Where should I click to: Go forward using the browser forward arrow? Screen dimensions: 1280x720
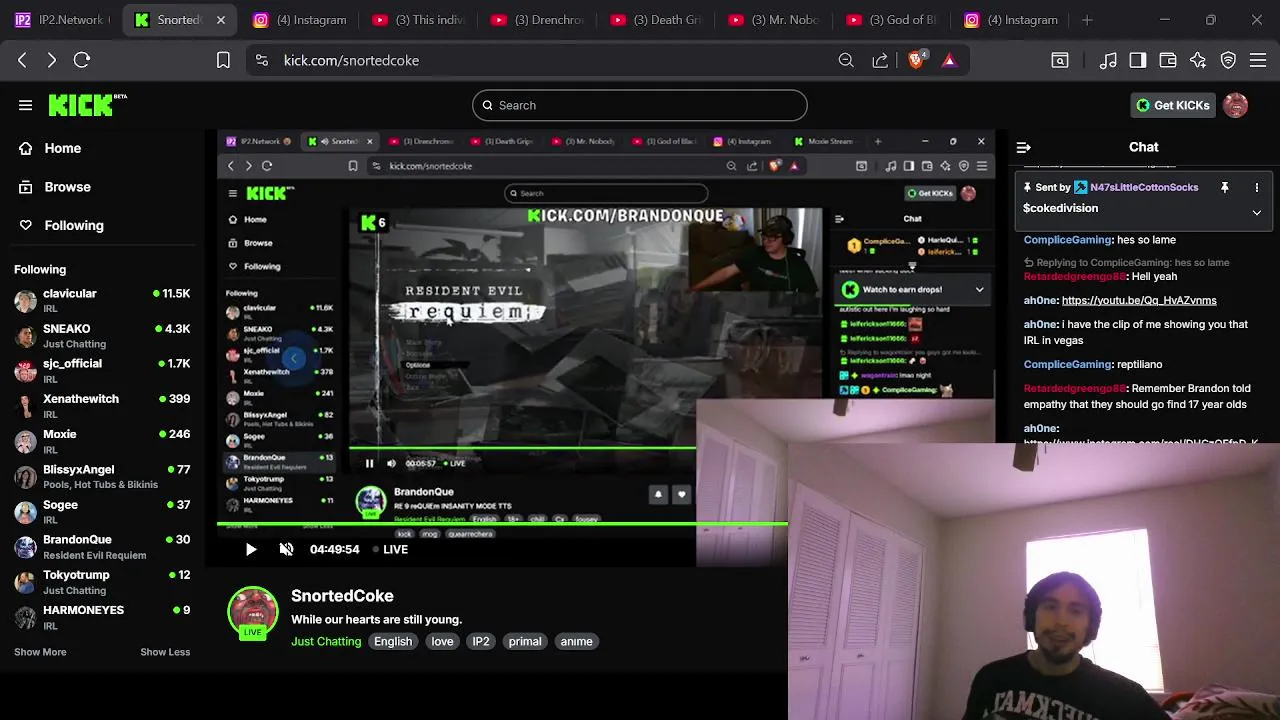(x=52, y=60)
